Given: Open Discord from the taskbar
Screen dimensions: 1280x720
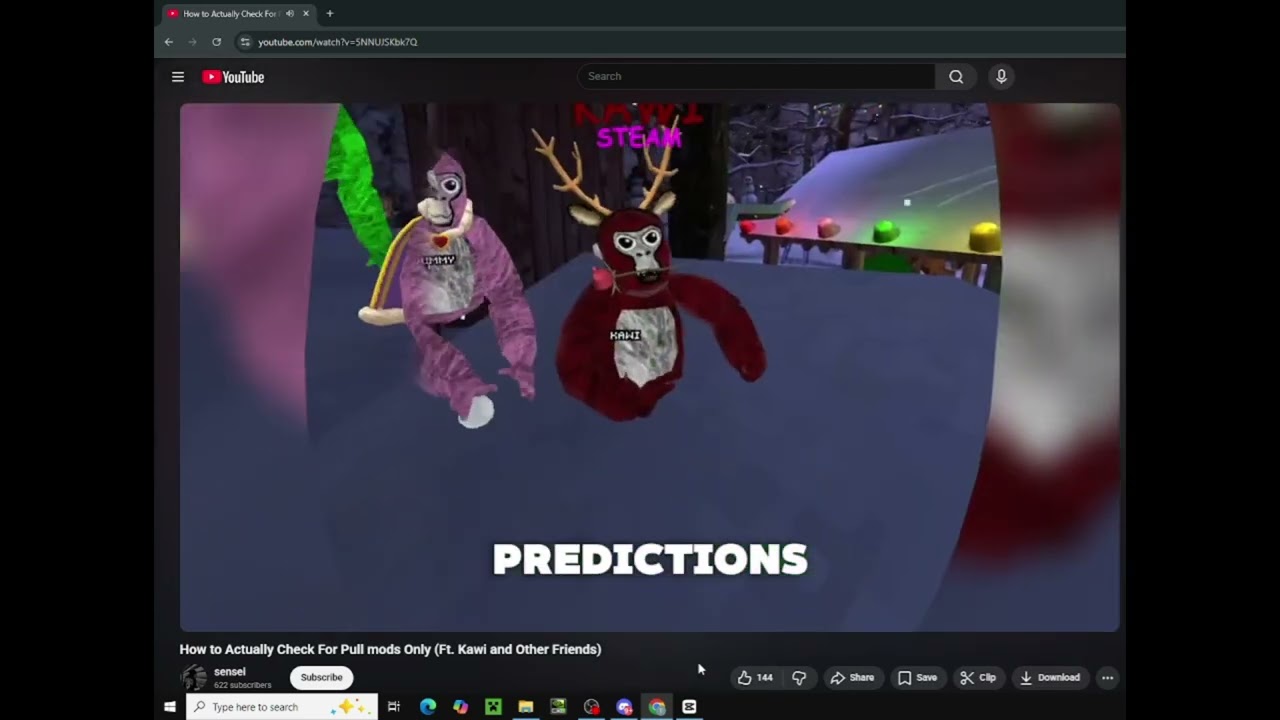Looking at the screenshot, I should click(625, 707).
